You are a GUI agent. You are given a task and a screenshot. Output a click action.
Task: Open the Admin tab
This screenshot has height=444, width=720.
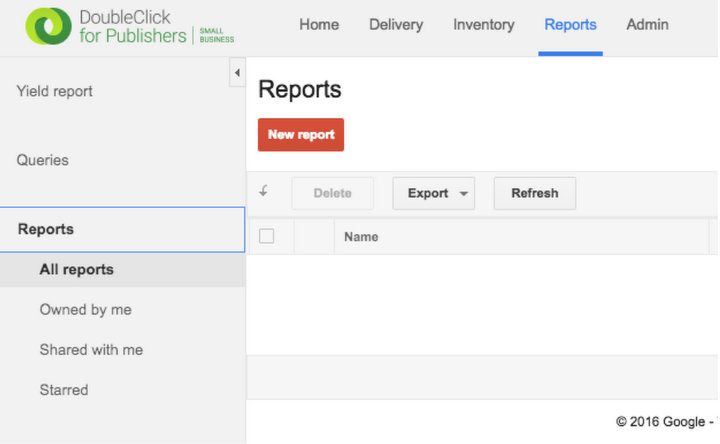pyautogui.click(x=647, y=25)
